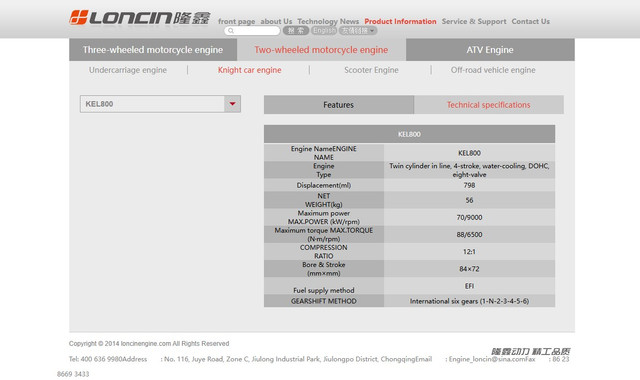Image resolution: width=640 pixels, height=380 pixels.
Task: Select ATV Engine tab
Action: pos(490,50)
